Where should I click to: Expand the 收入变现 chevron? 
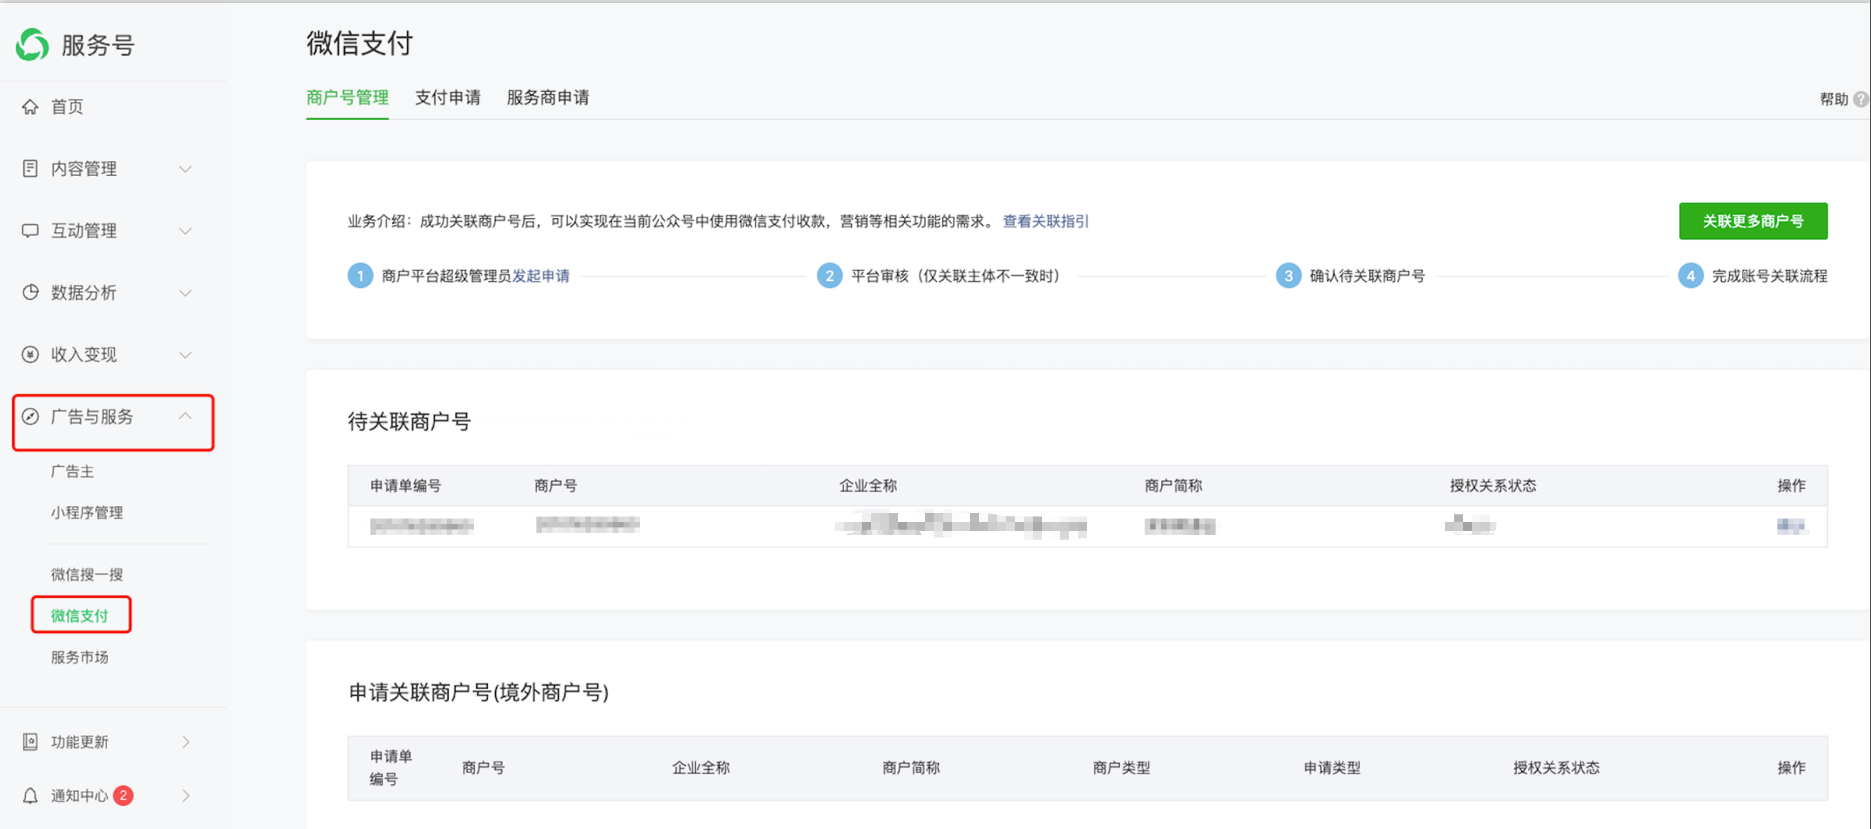[185, 355]
